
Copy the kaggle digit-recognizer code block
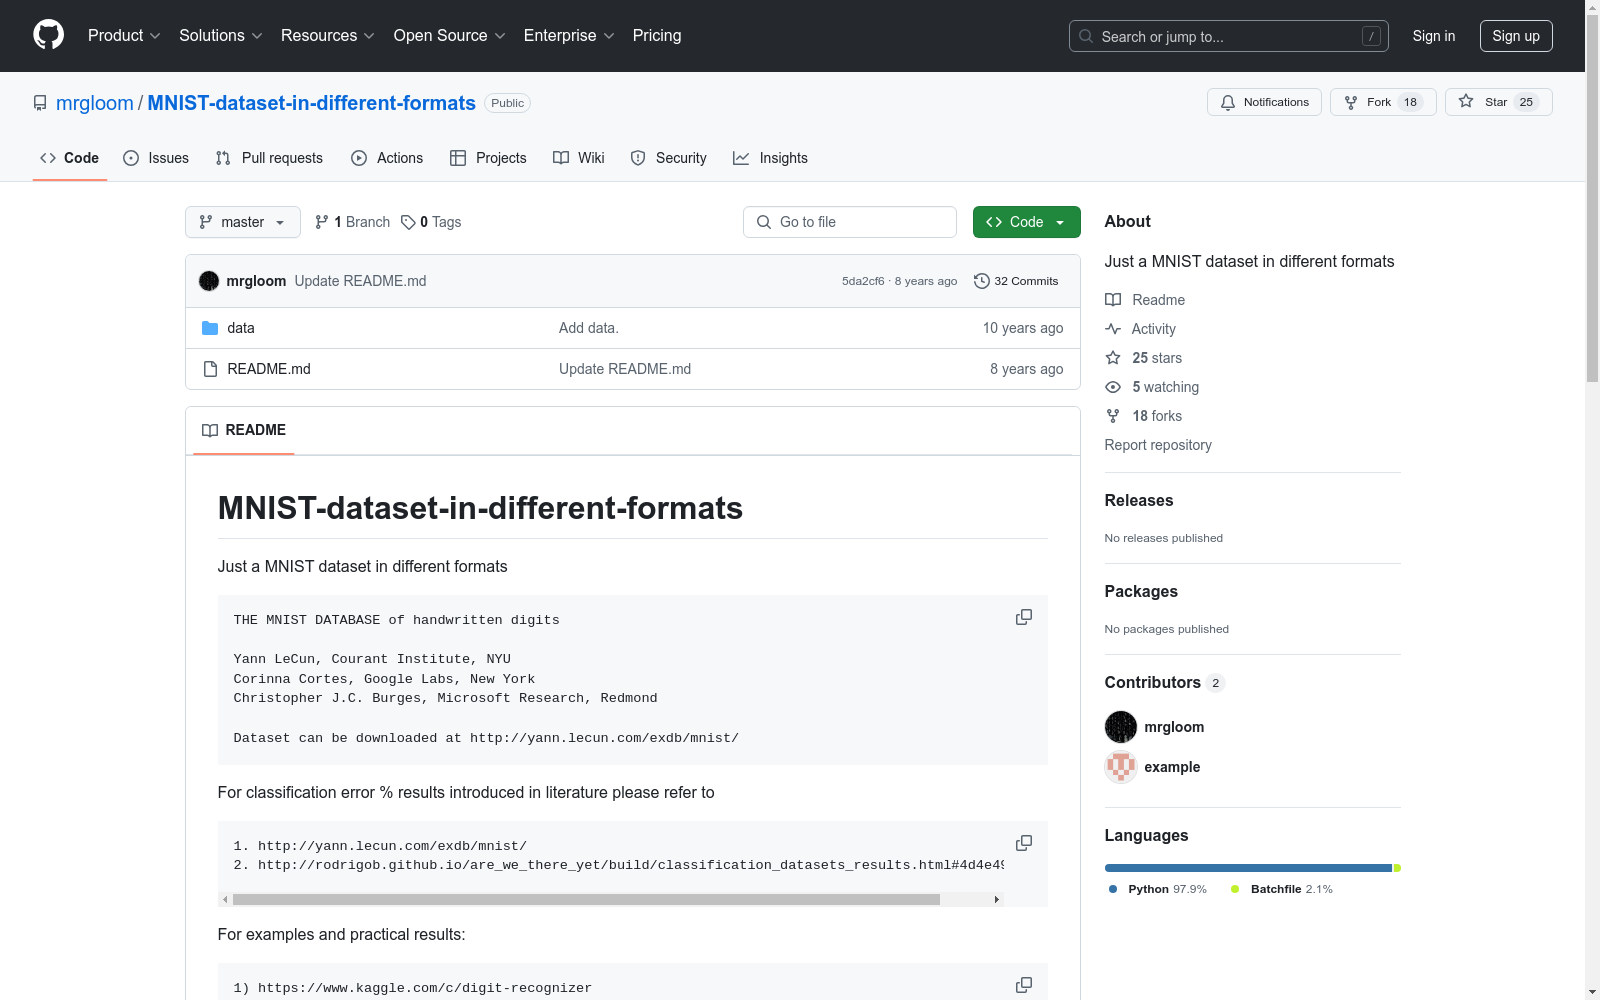pos(1024,985)
